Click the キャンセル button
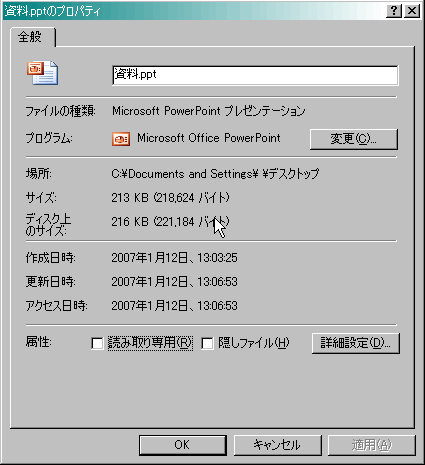 (x=277, y=445)
